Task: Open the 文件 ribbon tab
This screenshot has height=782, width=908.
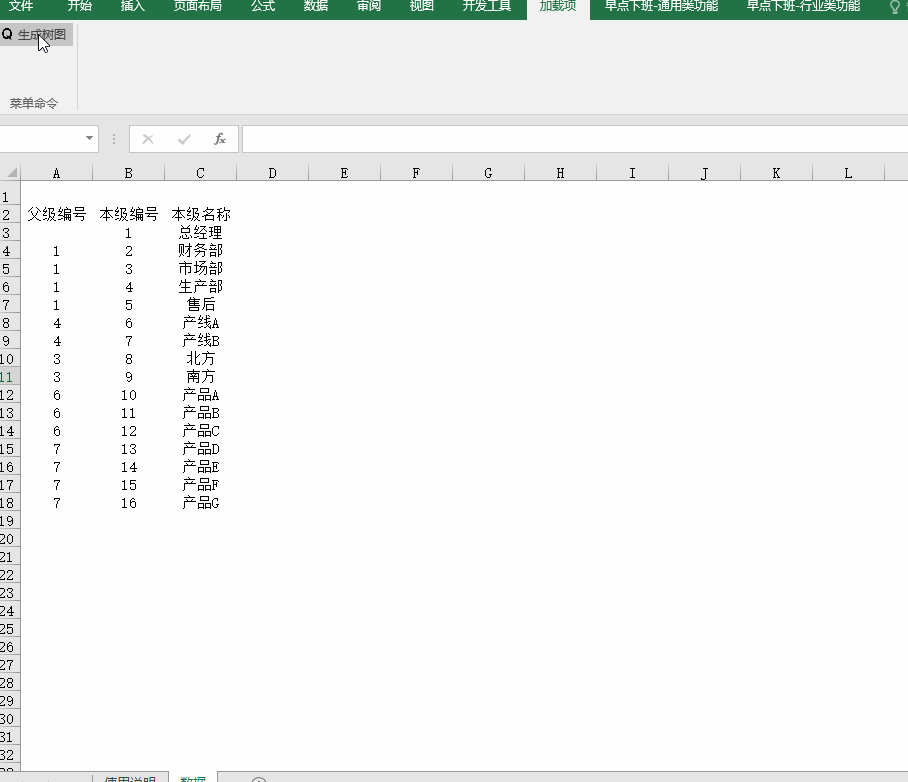Action: (20, 6)
